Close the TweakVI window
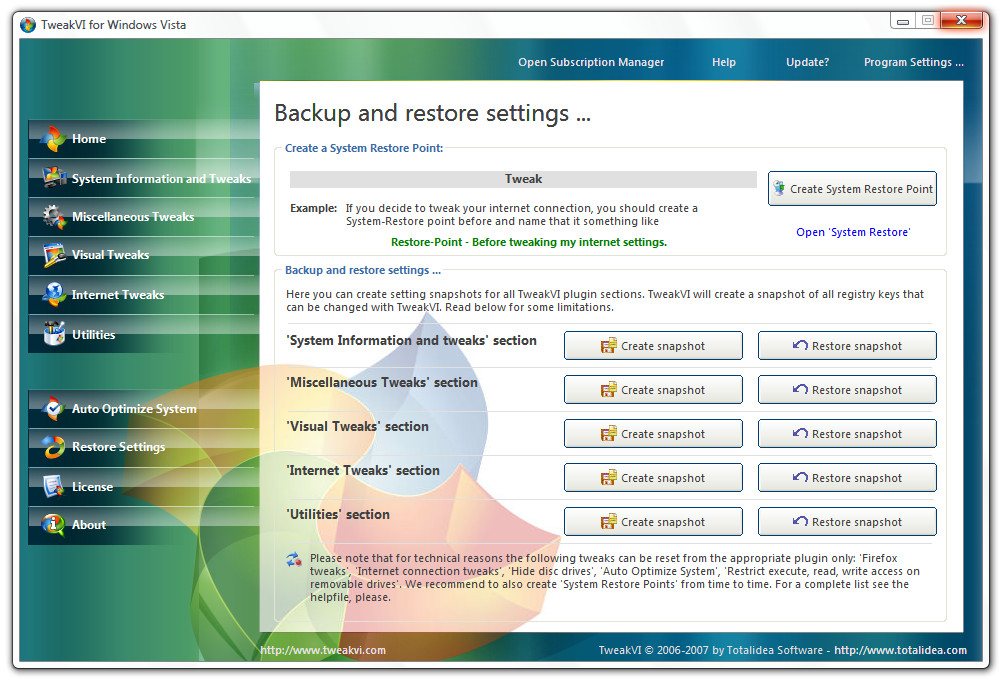 pyautogui.click(x=961, y=20)
